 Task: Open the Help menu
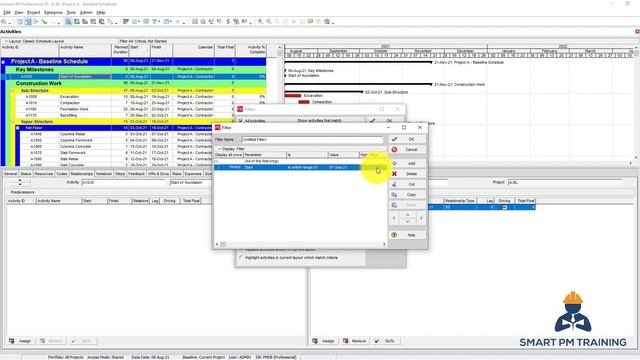[101, 13]
